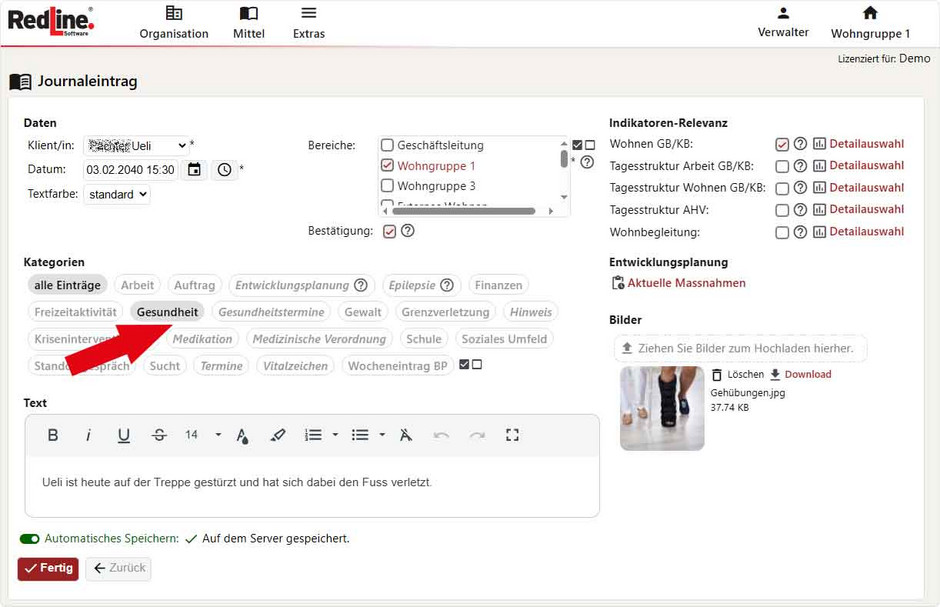Open the Textfarbe standard dropdown

point(117,194)
